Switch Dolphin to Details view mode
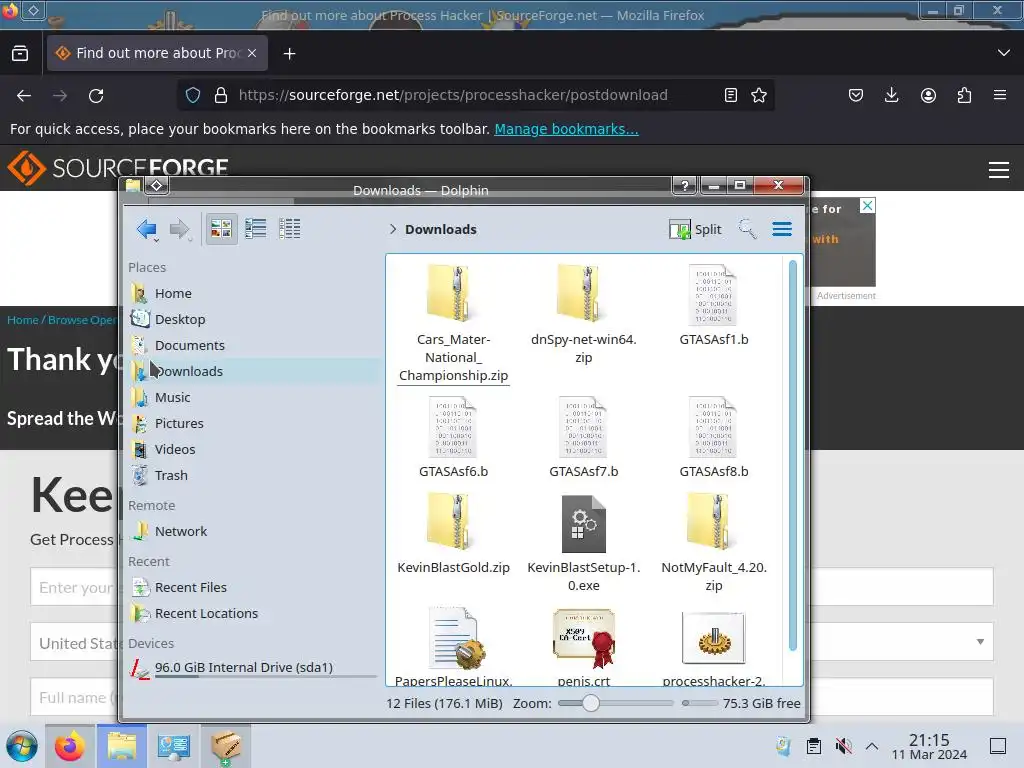 click(289, 229)
